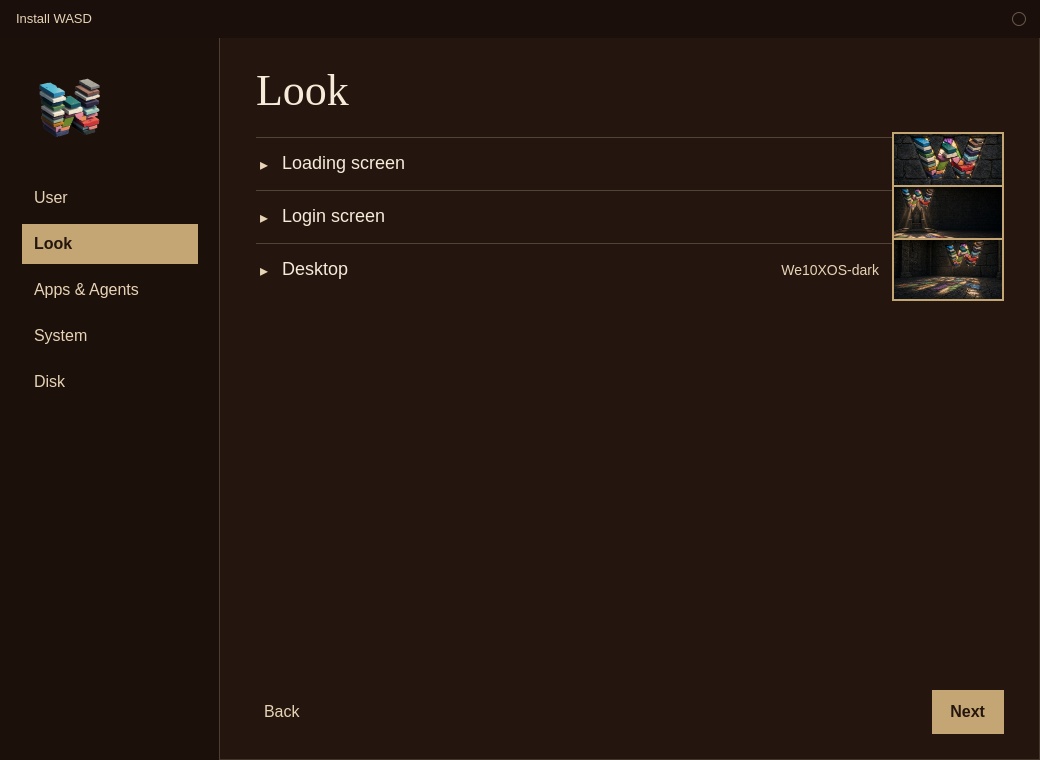
Task: Switch to the Disk step
Action: [110, 381]
